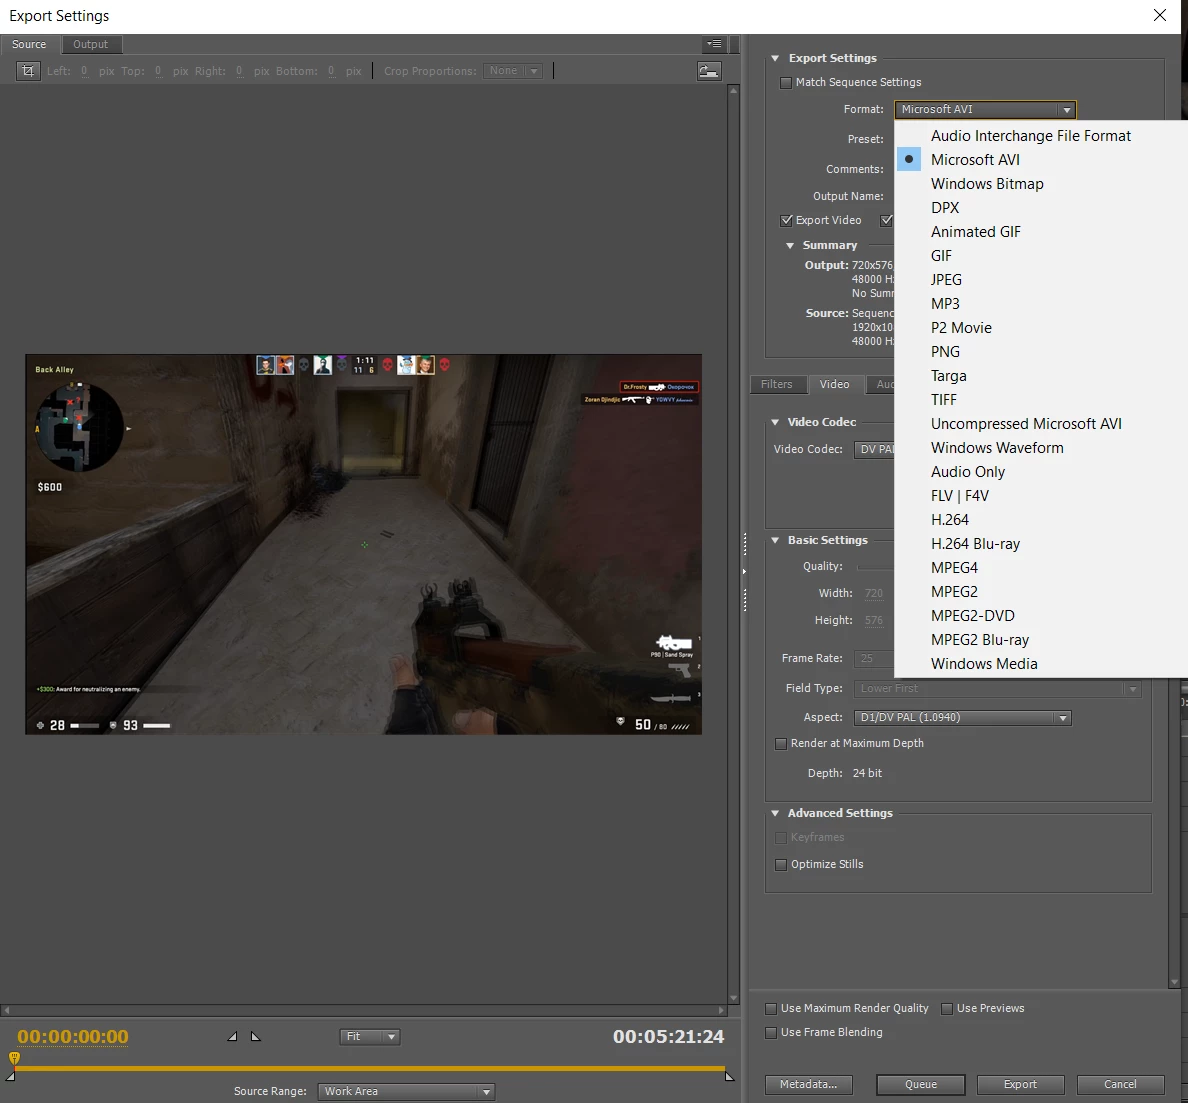Pick PNG in the format menu
Screen dimensions: 1188x1103
pyautogui.click(x=945, y=352)
